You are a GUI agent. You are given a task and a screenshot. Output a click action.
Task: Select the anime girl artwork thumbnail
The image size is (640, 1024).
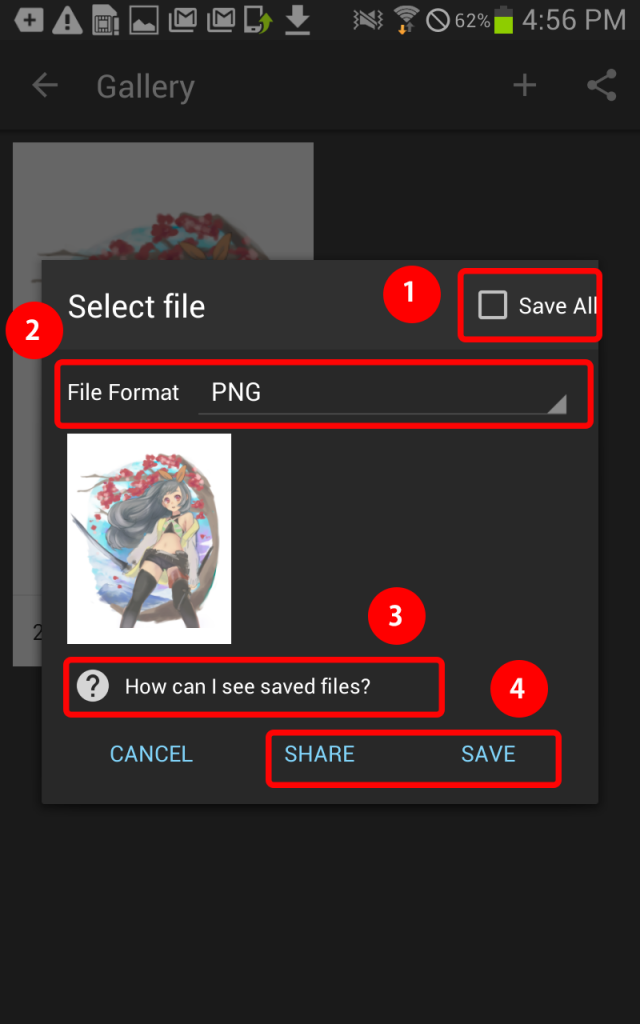149,539
